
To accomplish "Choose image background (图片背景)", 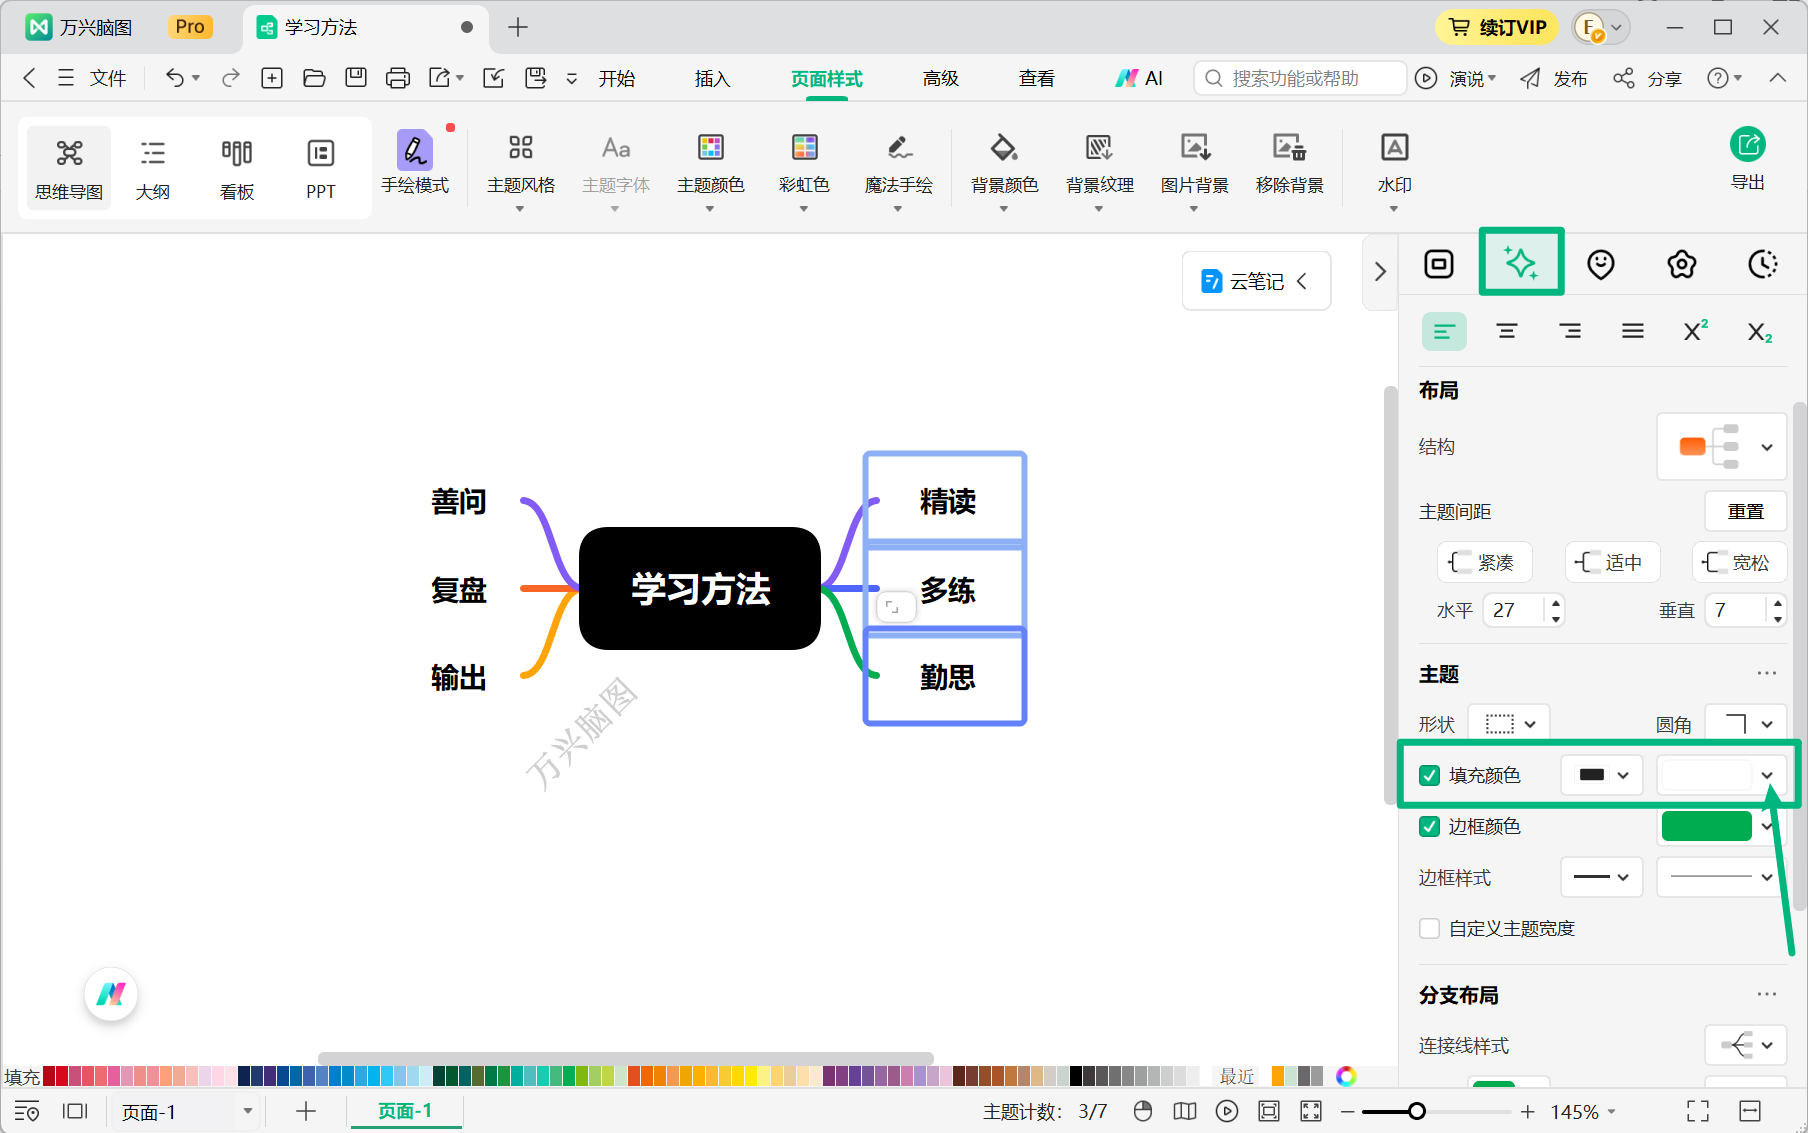I will click(1194, 170).
